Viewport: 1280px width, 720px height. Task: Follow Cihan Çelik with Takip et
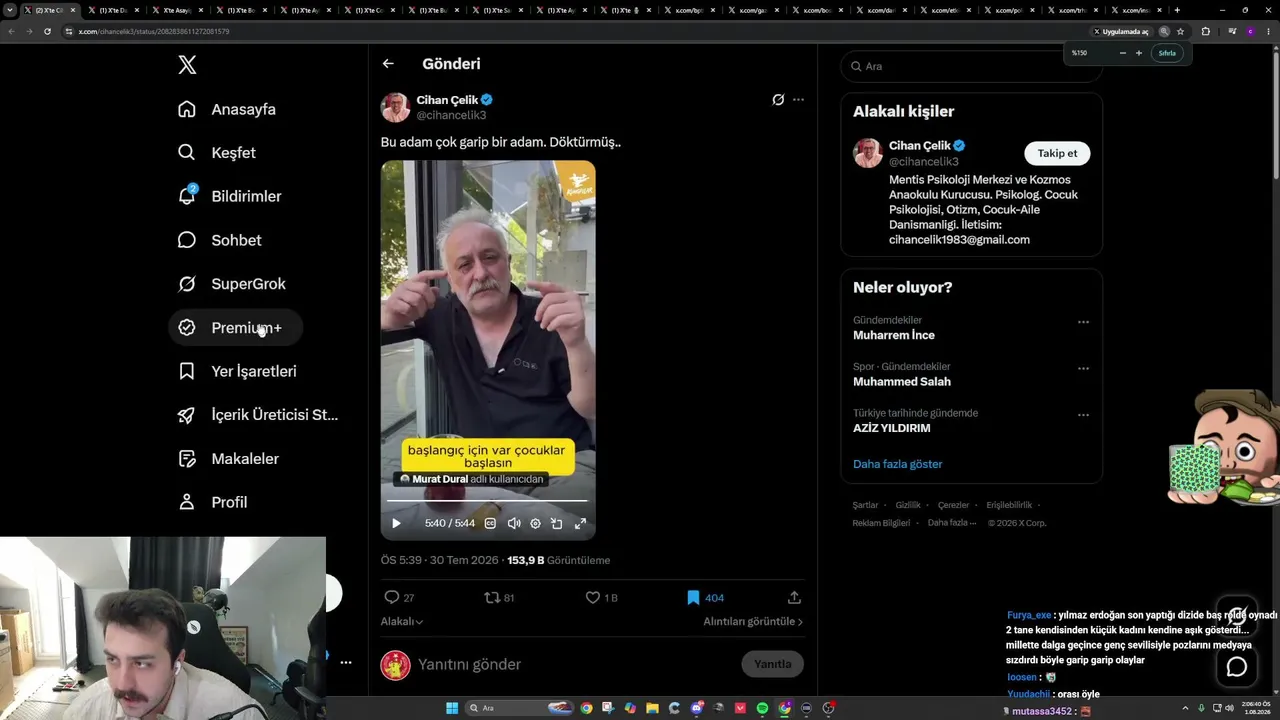click(x=1057, y=153)
